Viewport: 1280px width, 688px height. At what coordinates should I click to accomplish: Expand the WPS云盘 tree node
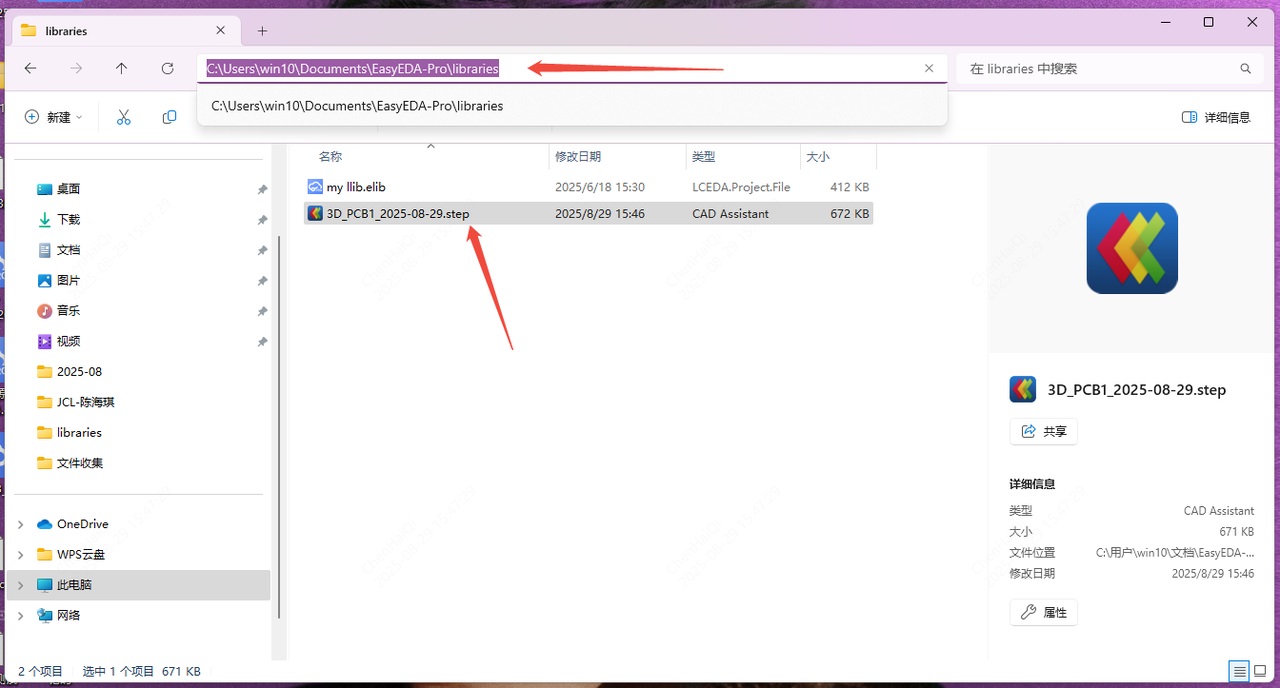[20, 554]
